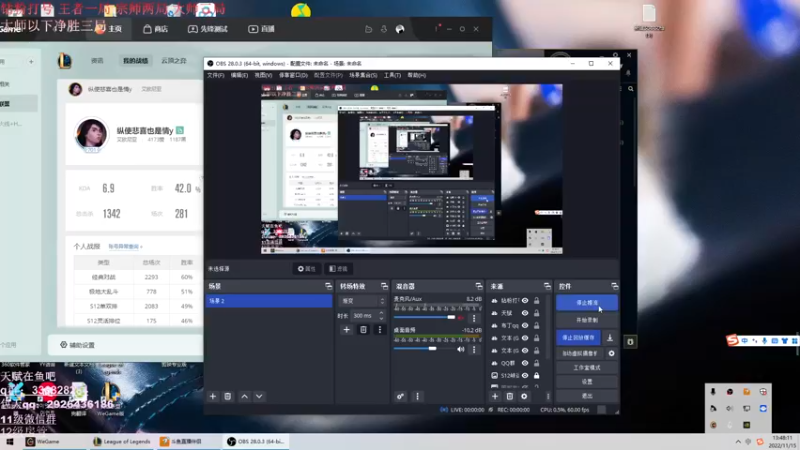
Task: Open Windows Start menu
Action: pyautogui.click(x=10, y=441)
